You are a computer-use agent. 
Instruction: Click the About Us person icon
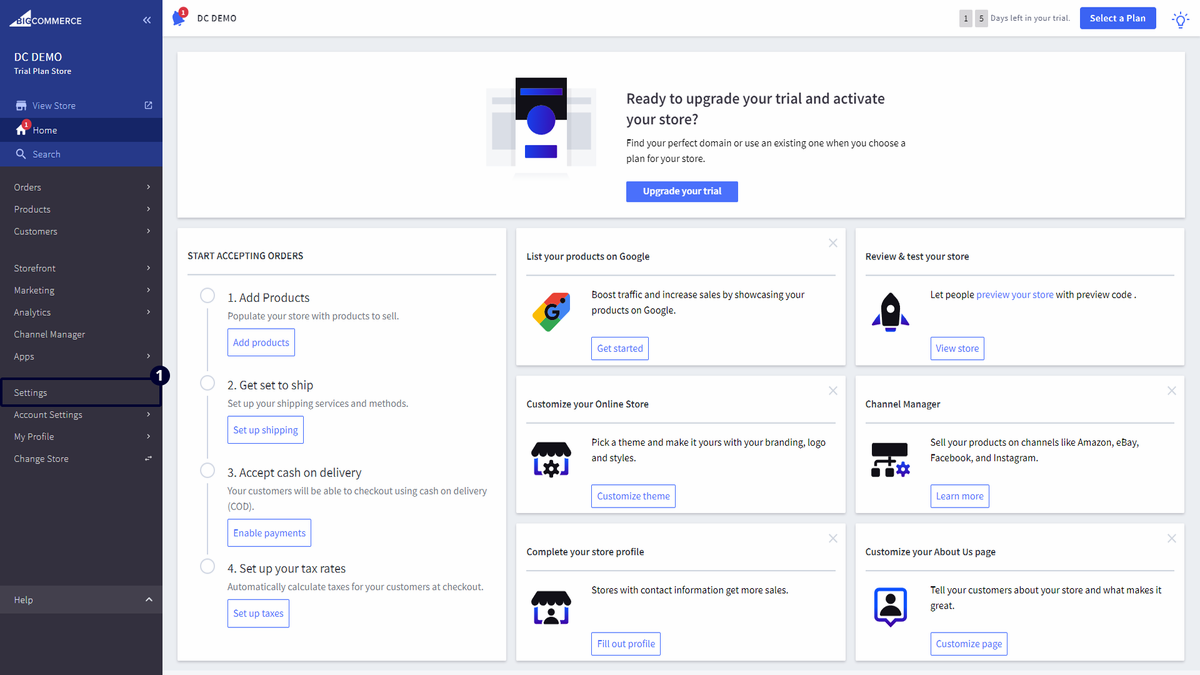tap(889, 607)
